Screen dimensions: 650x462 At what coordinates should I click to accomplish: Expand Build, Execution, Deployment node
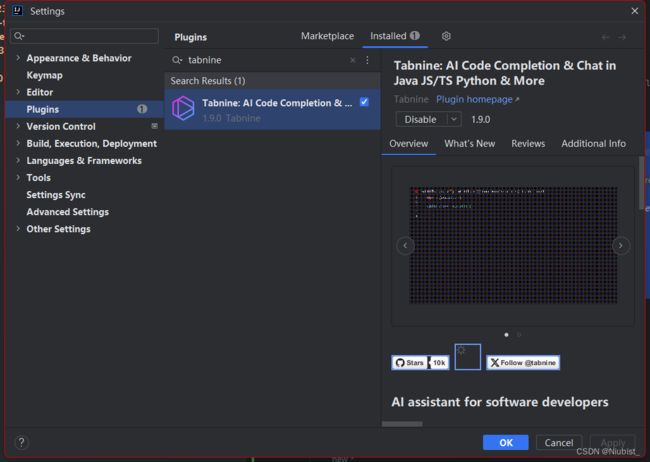coord(18,143)
